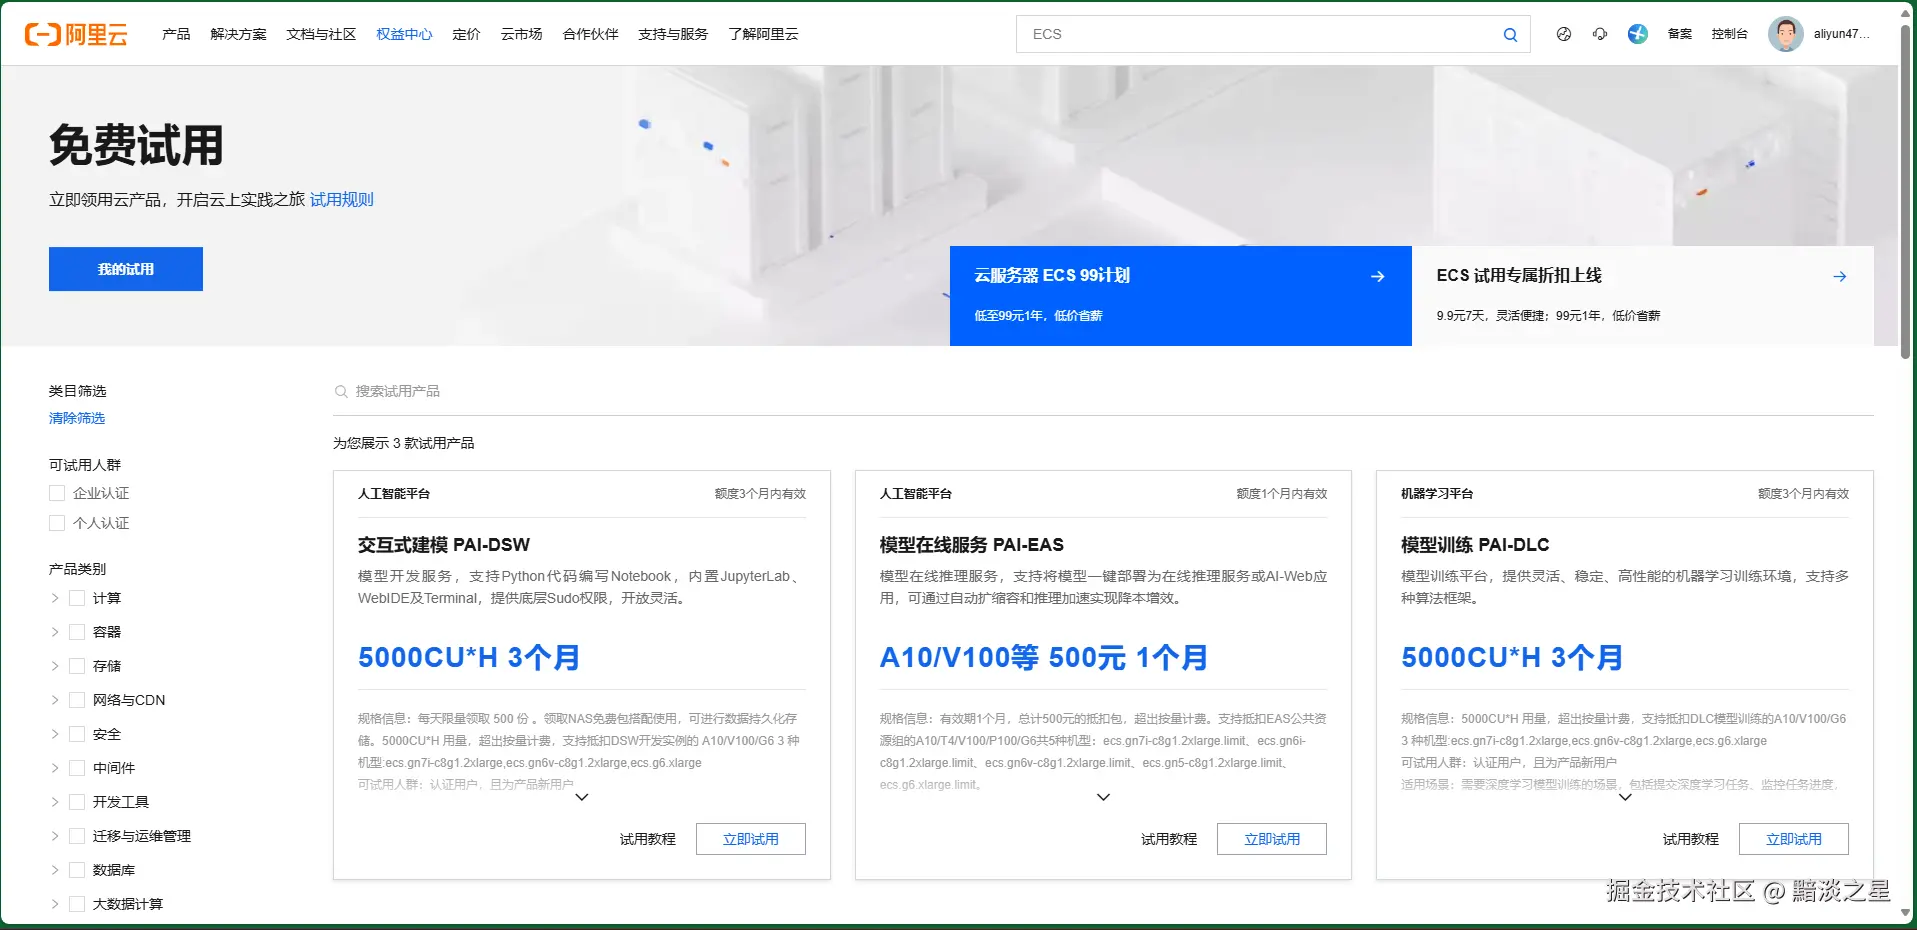Open the 了解阿里云 menu

763,34
